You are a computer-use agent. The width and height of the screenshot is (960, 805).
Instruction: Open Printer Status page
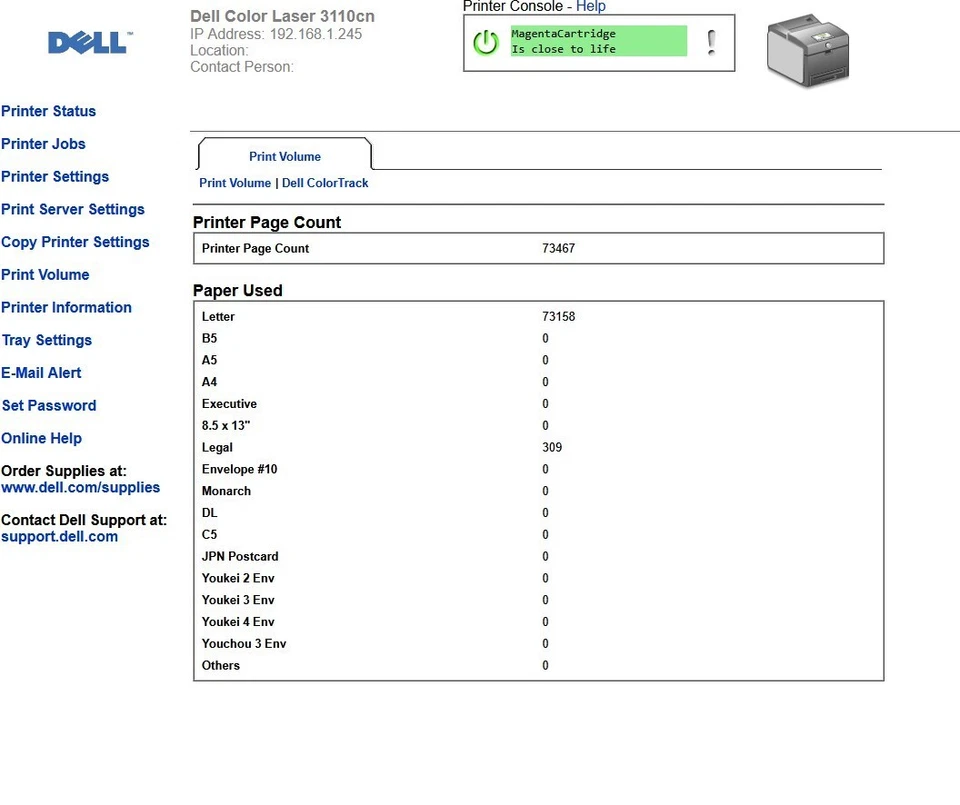(48, 111)
